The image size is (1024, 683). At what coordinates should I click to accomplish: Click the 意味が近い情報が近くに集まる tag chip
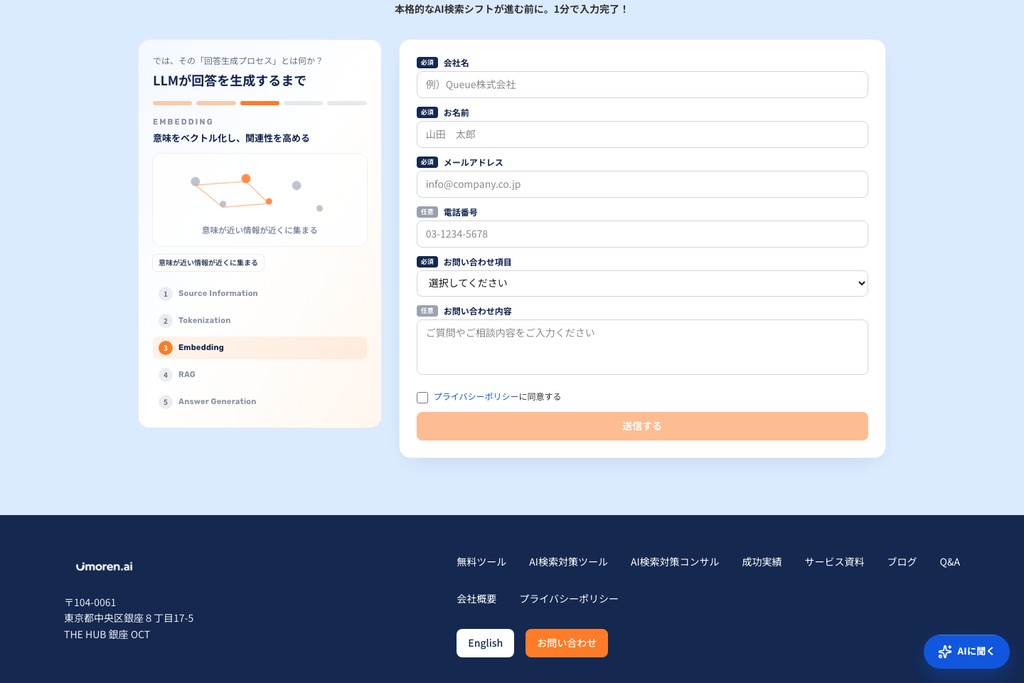point(208,262)
